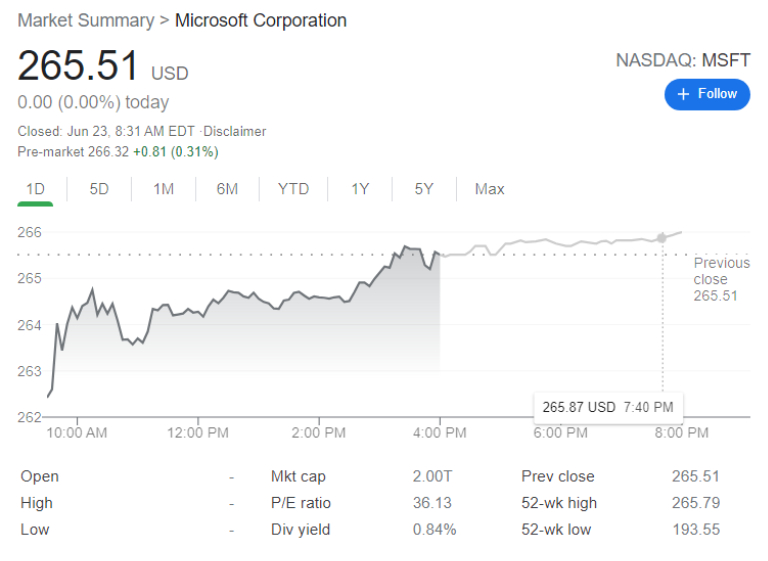View the 5Y chart range

(x=424, y=189)
